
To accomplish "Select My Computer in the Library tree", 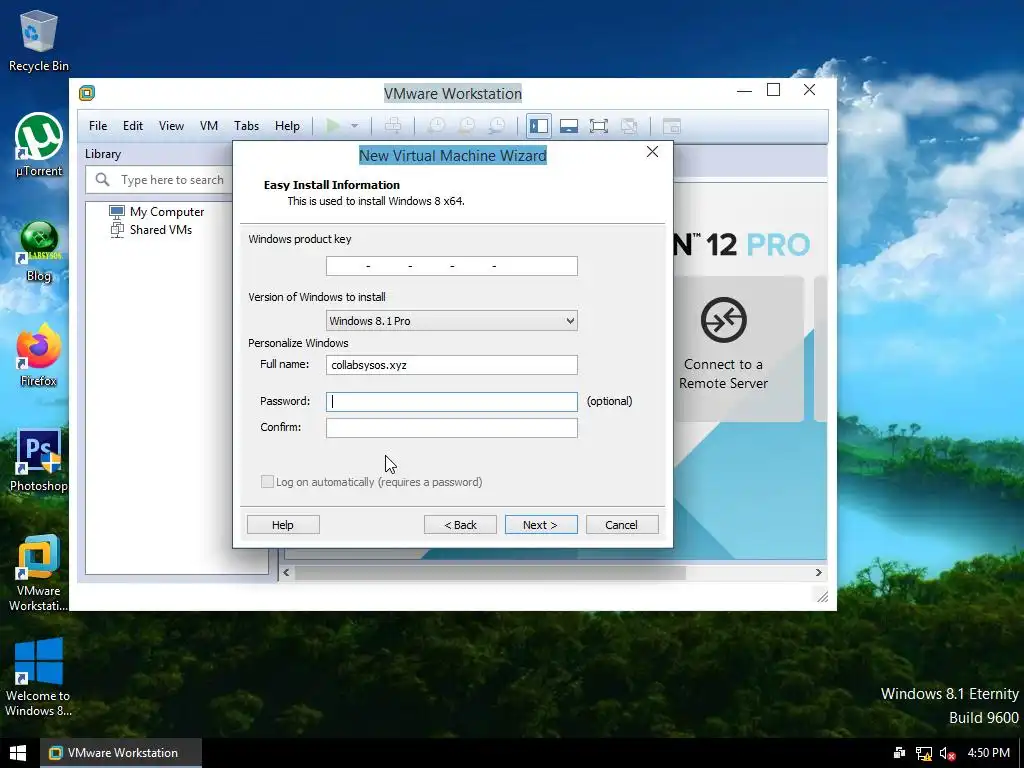I will [157, 212].
